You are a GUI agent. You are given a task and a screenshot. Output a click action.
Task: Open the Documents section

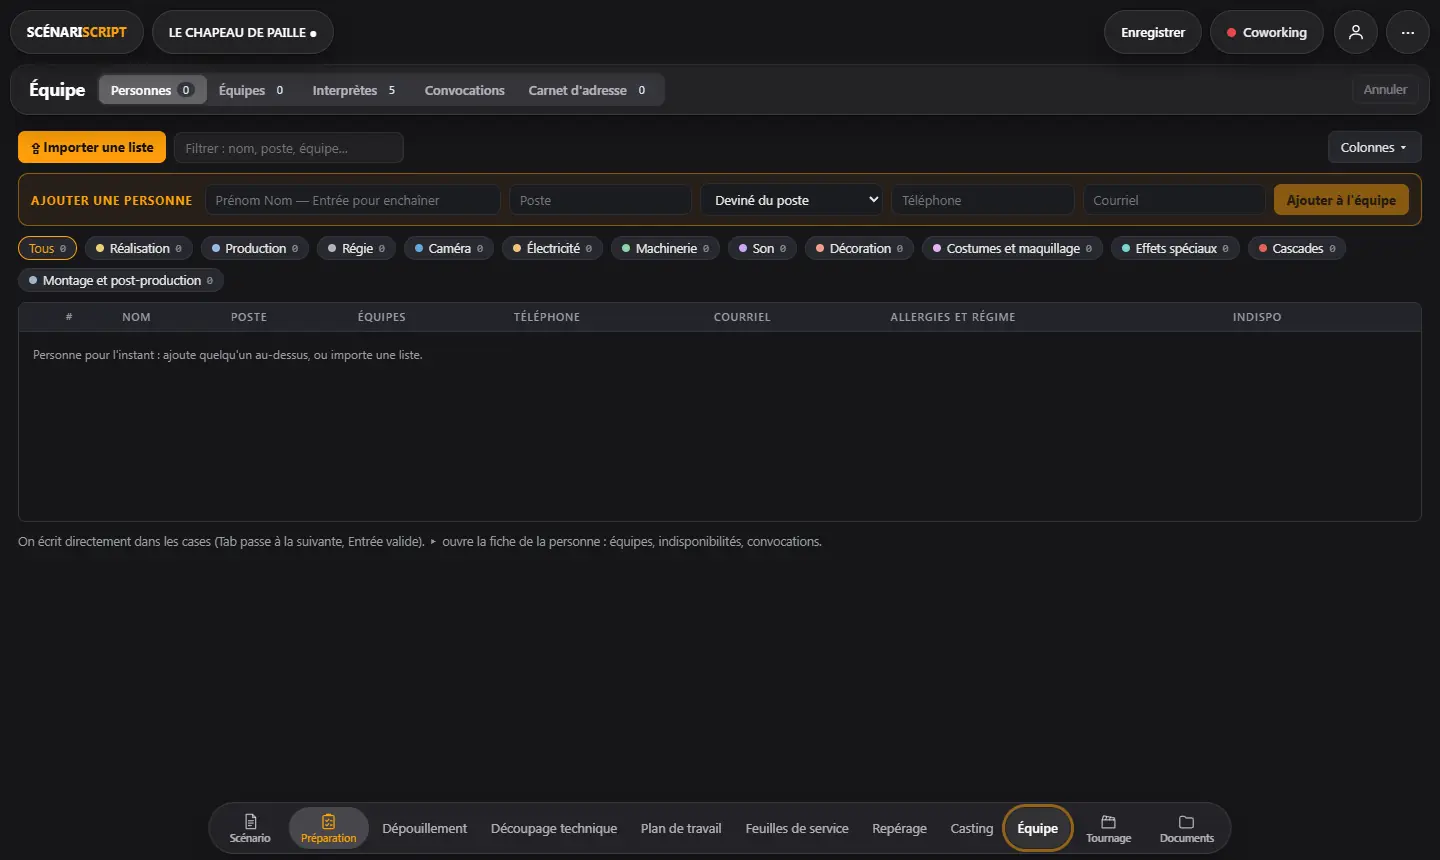(x=1187, y=828)
